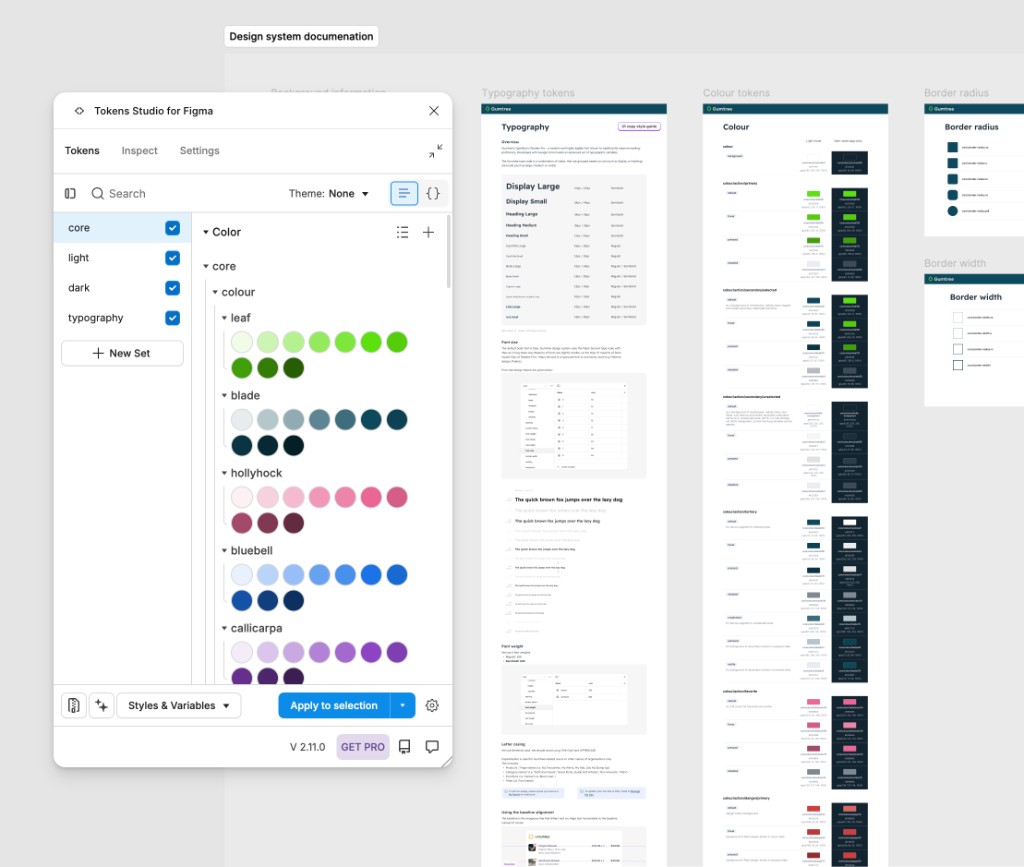The image size is (1024, 867).
Task: Click the sparkle icon in bottom toolbar
Action: [x=101, y=705]
